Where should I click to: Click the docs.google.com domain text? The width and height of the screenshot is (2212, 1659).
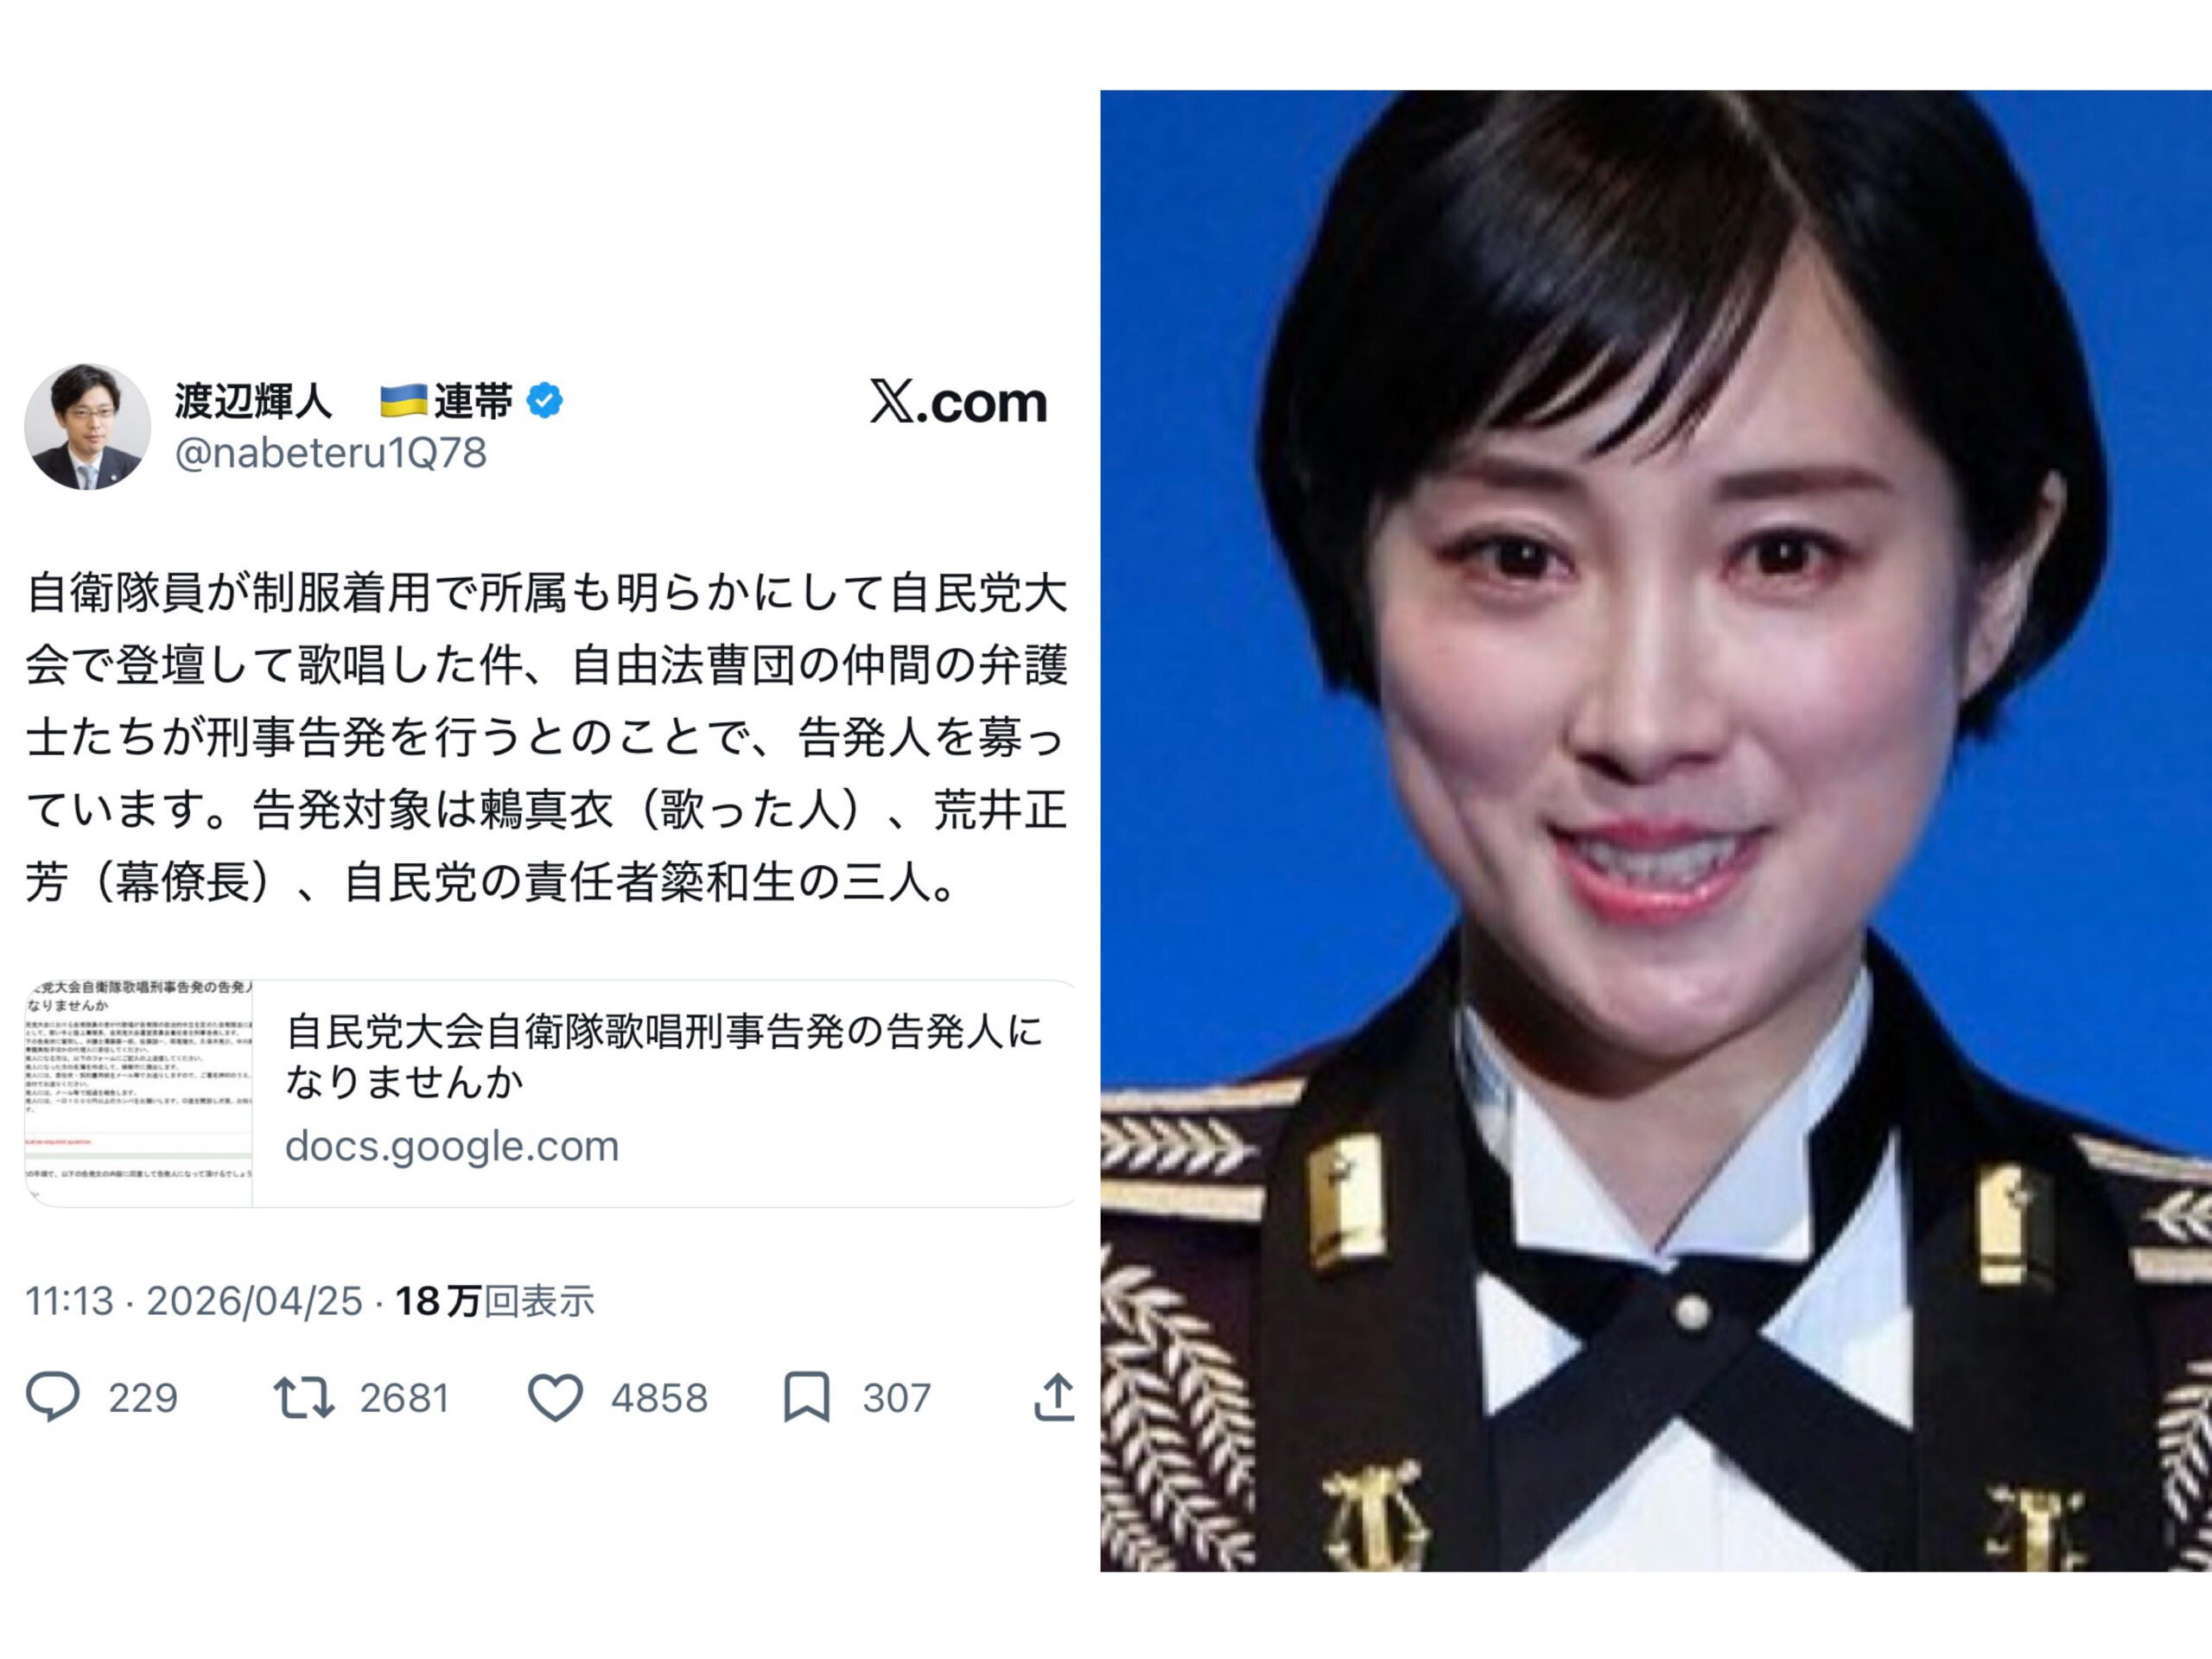(452, 1146)
